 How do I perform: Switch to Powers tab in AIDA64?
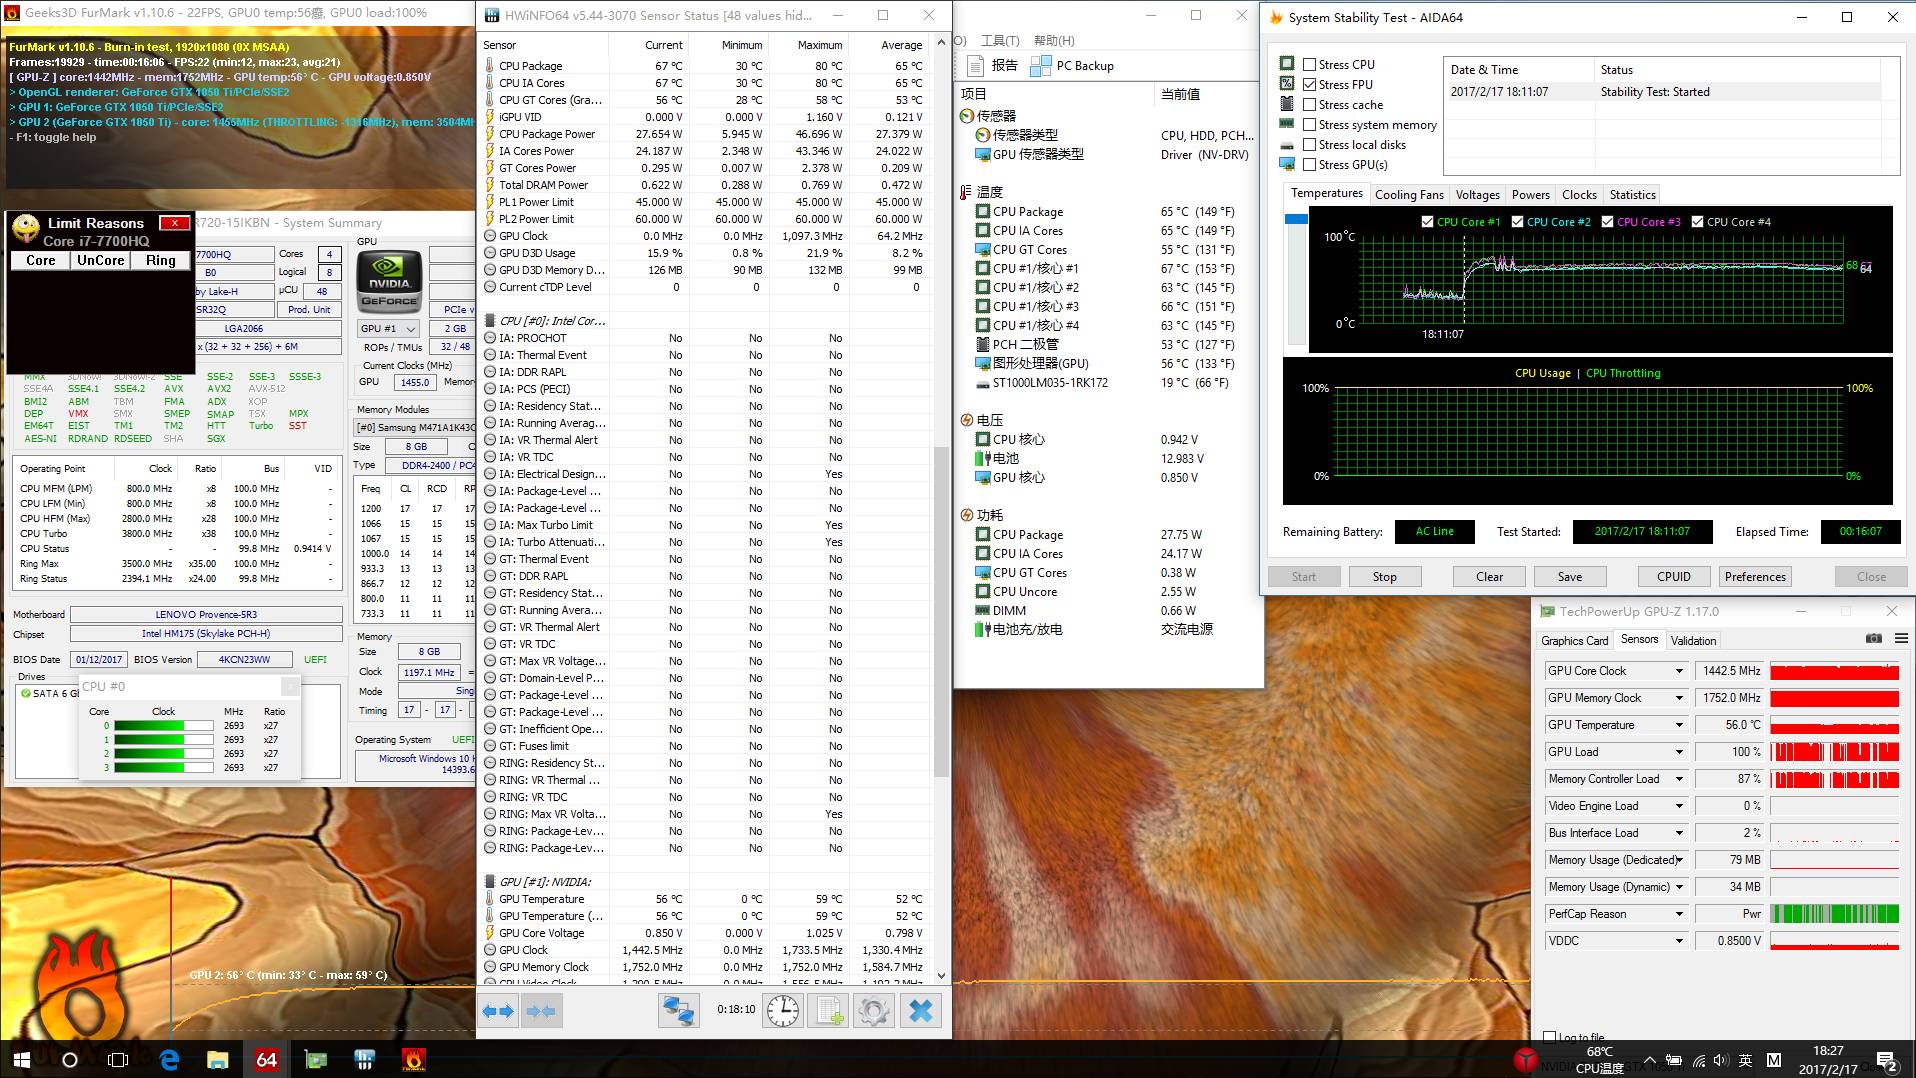tap(1530, 195)
